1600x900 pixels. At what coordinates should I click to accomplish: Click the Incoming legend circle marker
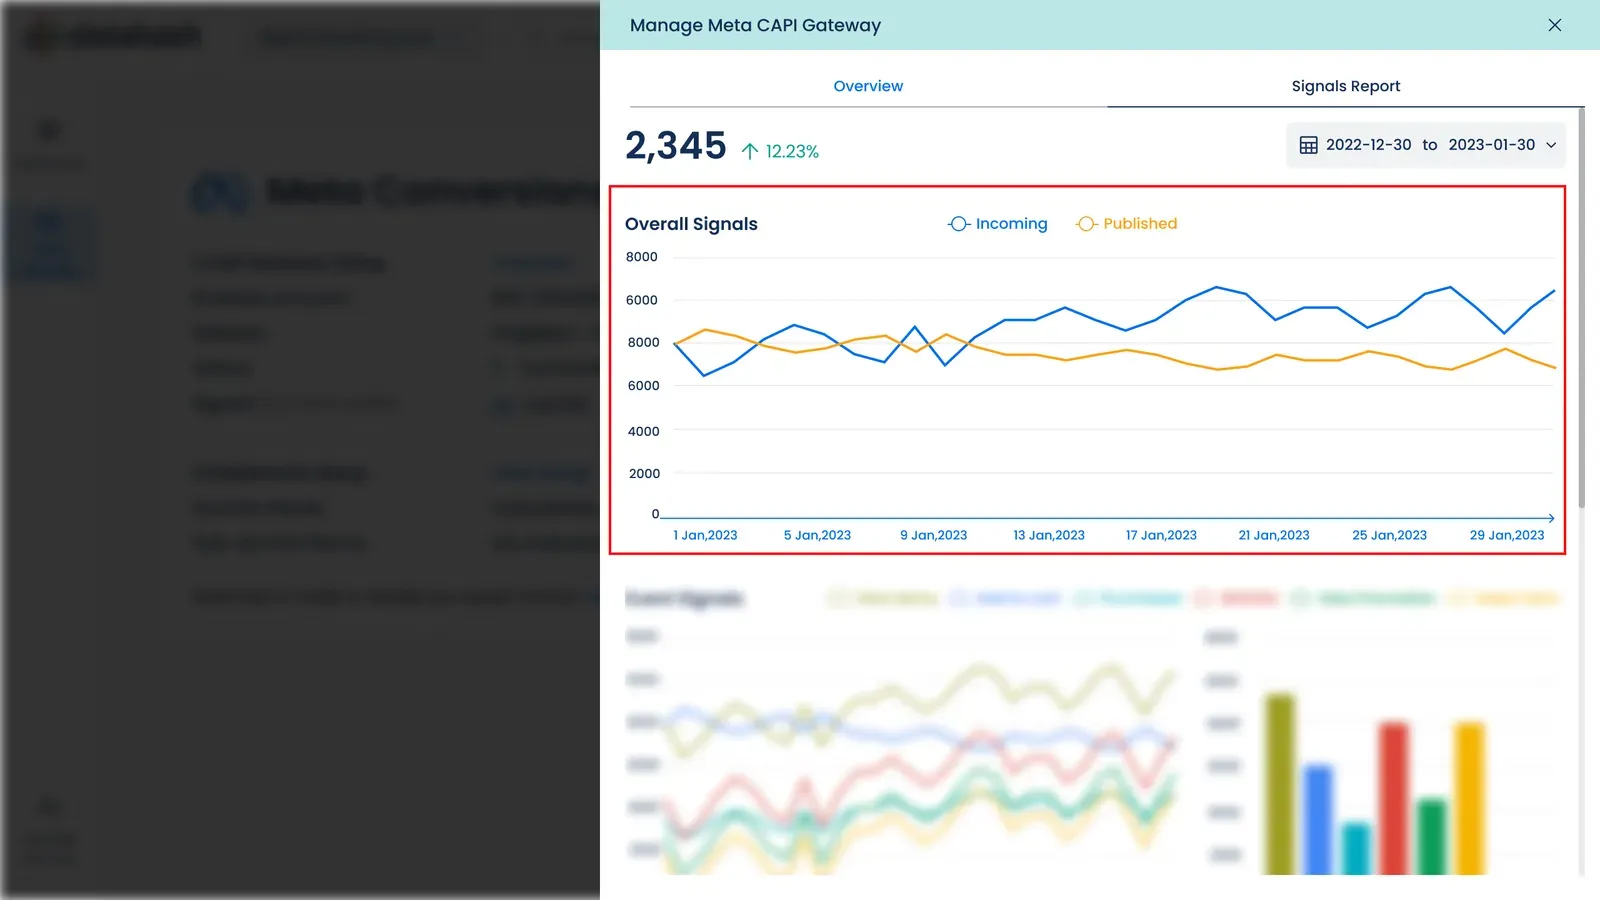pos(959,224)
